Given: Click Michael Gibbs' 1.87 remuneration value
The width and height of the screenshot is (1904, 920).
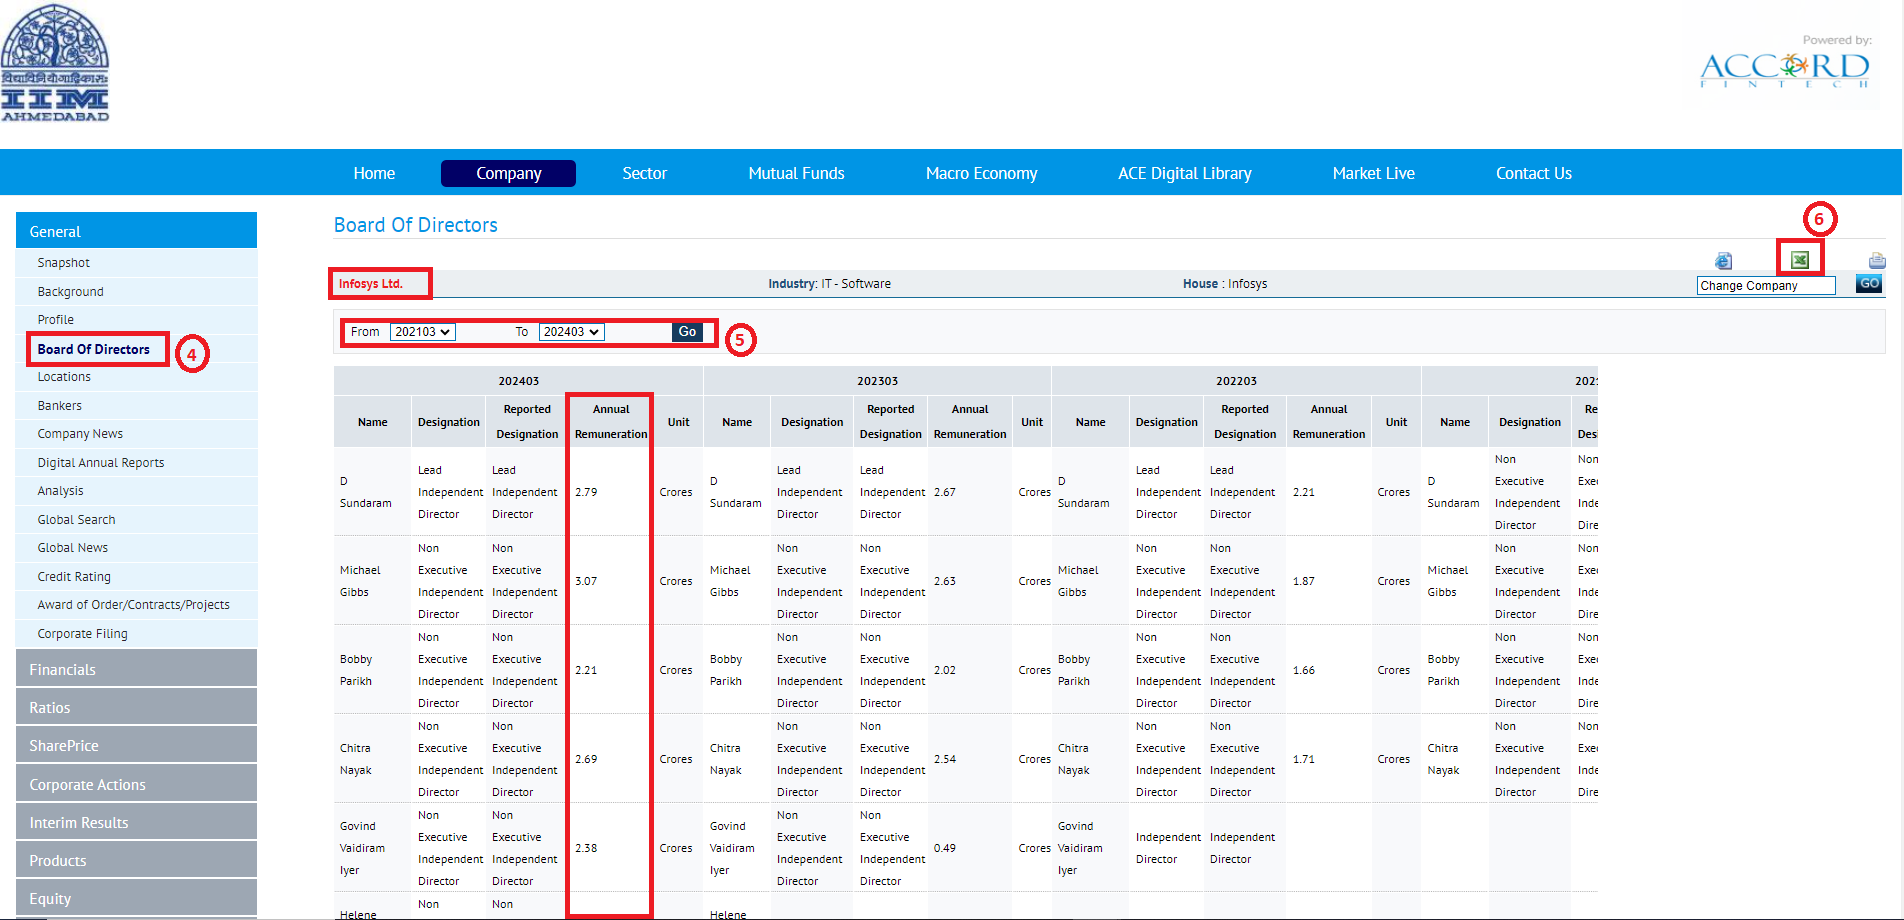Looking at the screenshot, I should coord(1304,581).
